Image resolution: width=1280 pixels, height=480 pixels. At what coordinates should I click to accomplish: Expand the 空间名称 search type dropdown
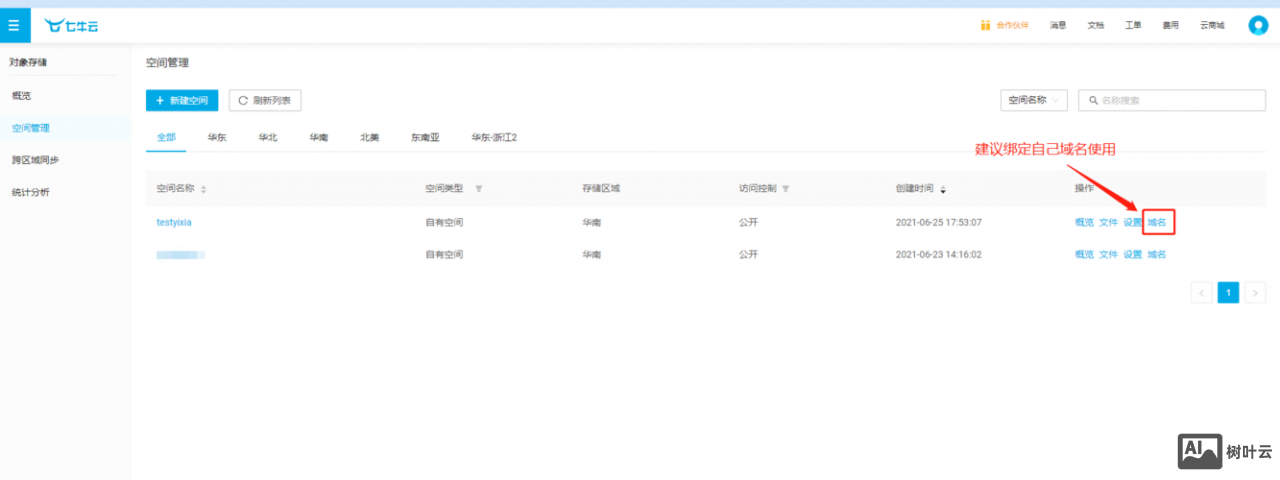1033,100
